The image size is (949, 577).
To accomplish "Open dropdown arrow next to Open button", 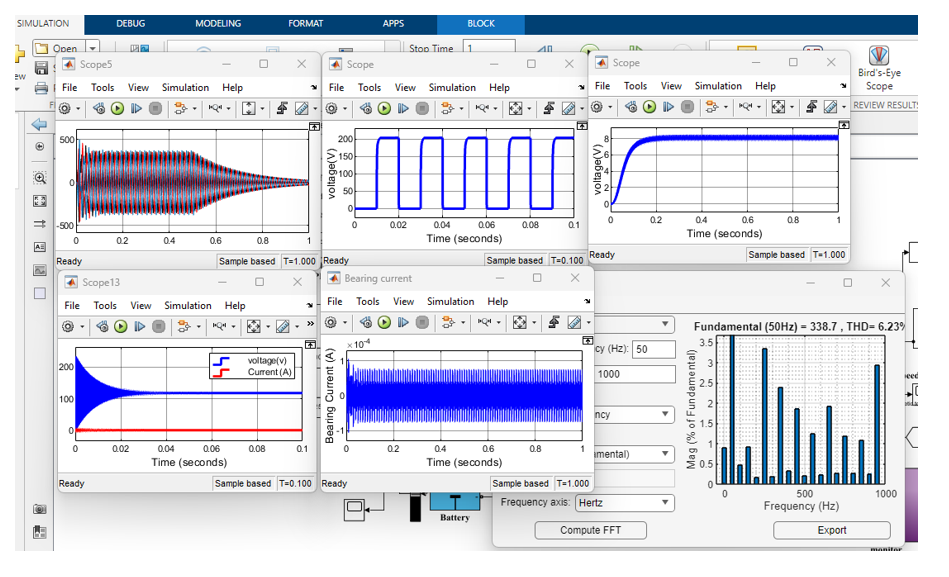I will click(93, 48).
